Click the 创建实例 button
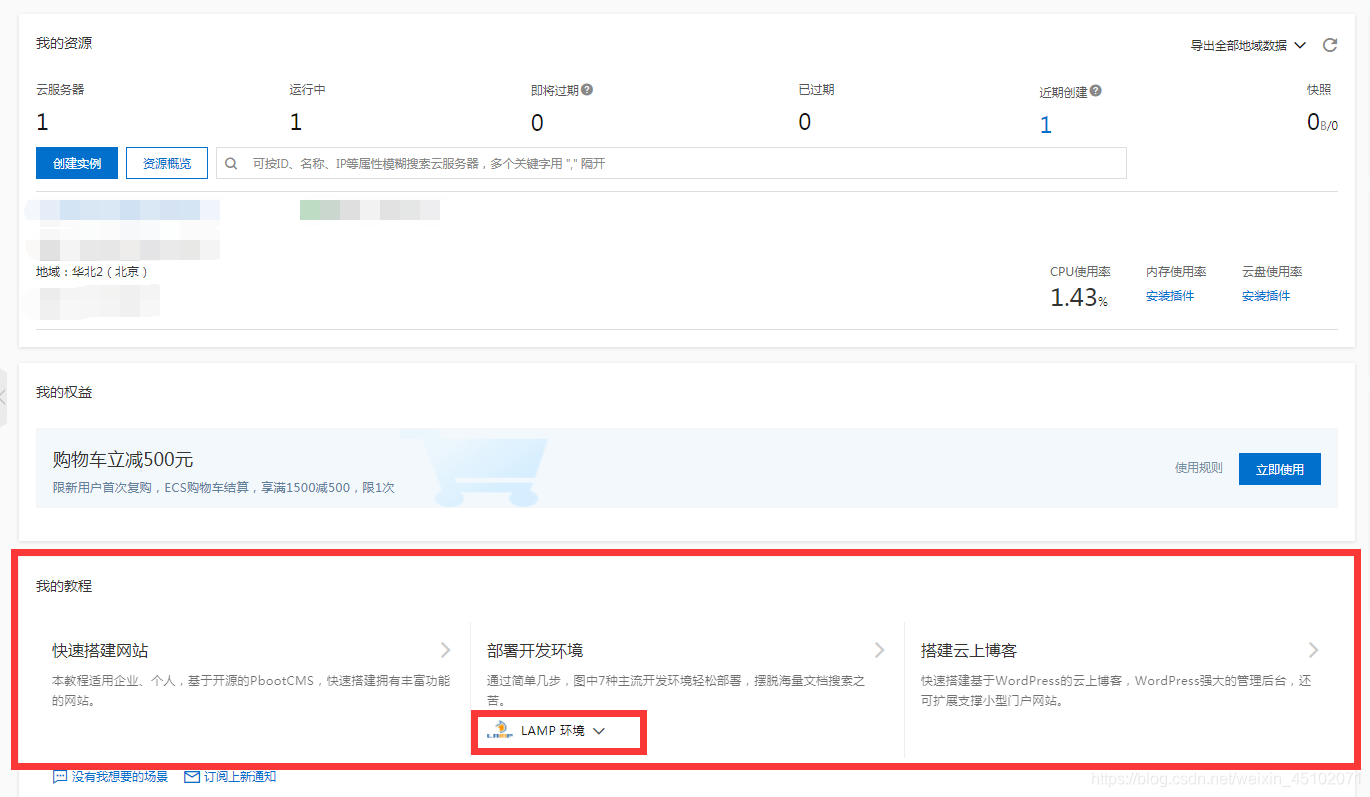The image size is (1370, 797). (76, 162)
